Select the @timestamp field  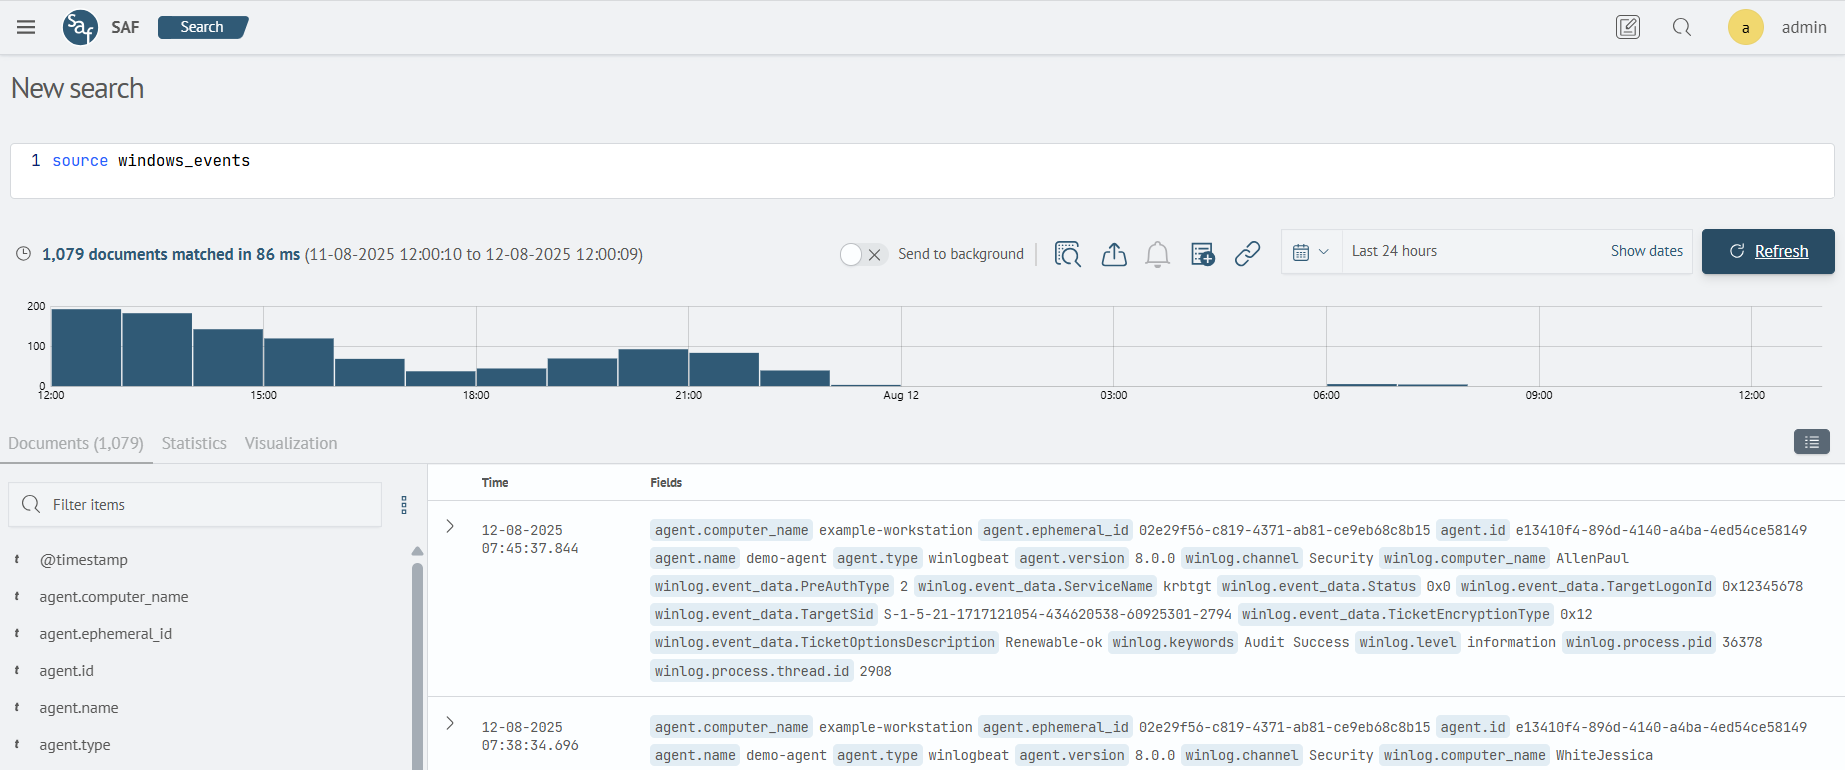pyautogui.click(x=84, y=560)
